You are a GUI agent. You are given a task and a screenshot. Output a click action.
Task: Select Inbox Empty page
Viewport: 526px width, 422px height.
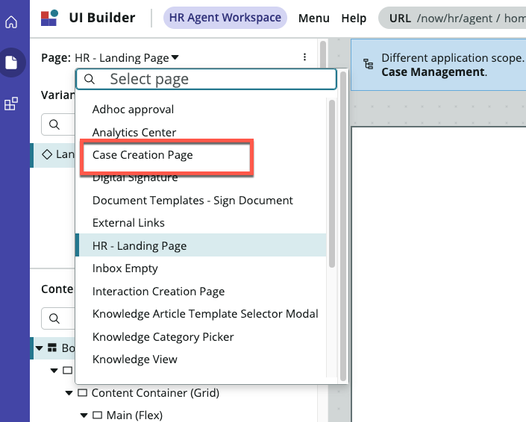[201, 268]
